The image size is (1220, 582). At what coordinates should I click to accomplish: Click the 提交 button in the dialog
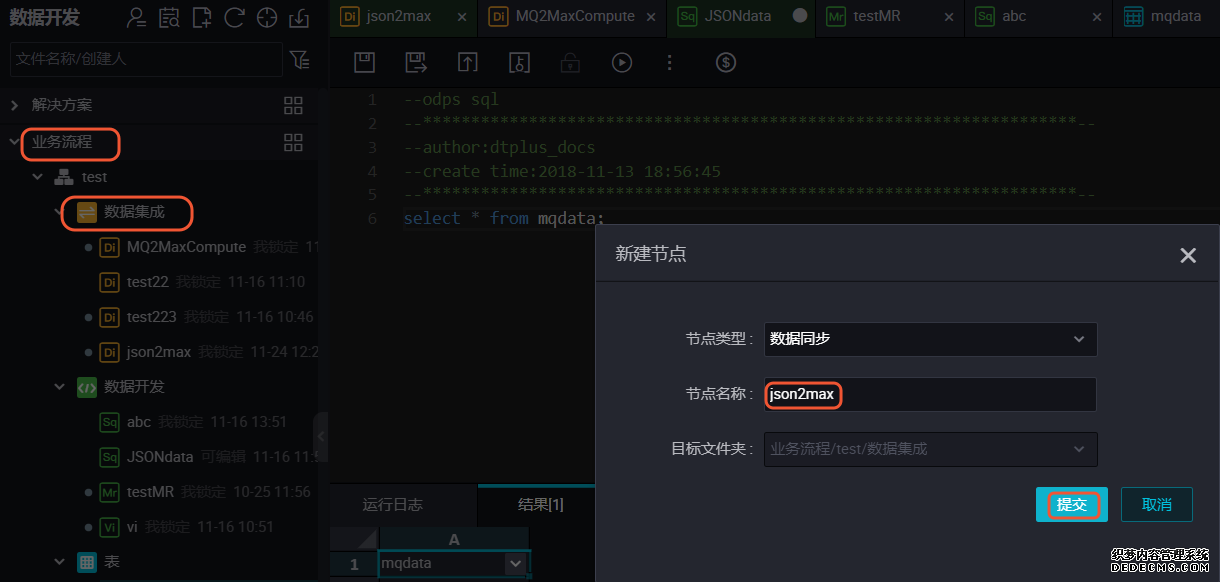[x=1071, y=504]
